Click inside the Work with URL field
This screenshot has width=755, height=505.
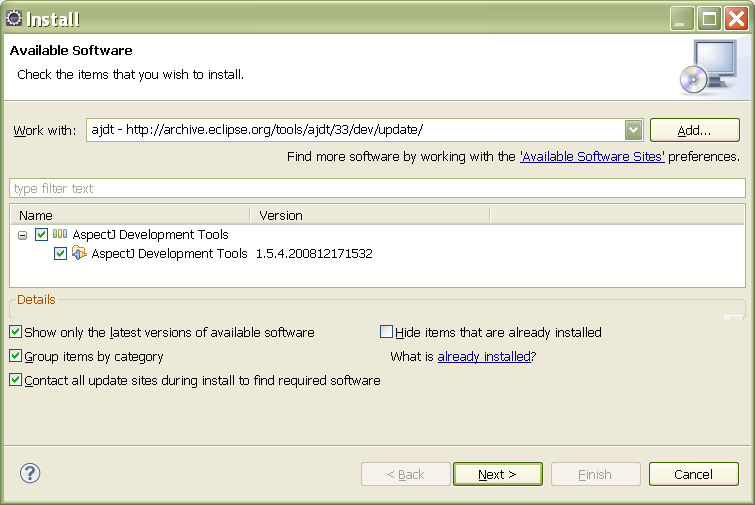tap(355, 130)
